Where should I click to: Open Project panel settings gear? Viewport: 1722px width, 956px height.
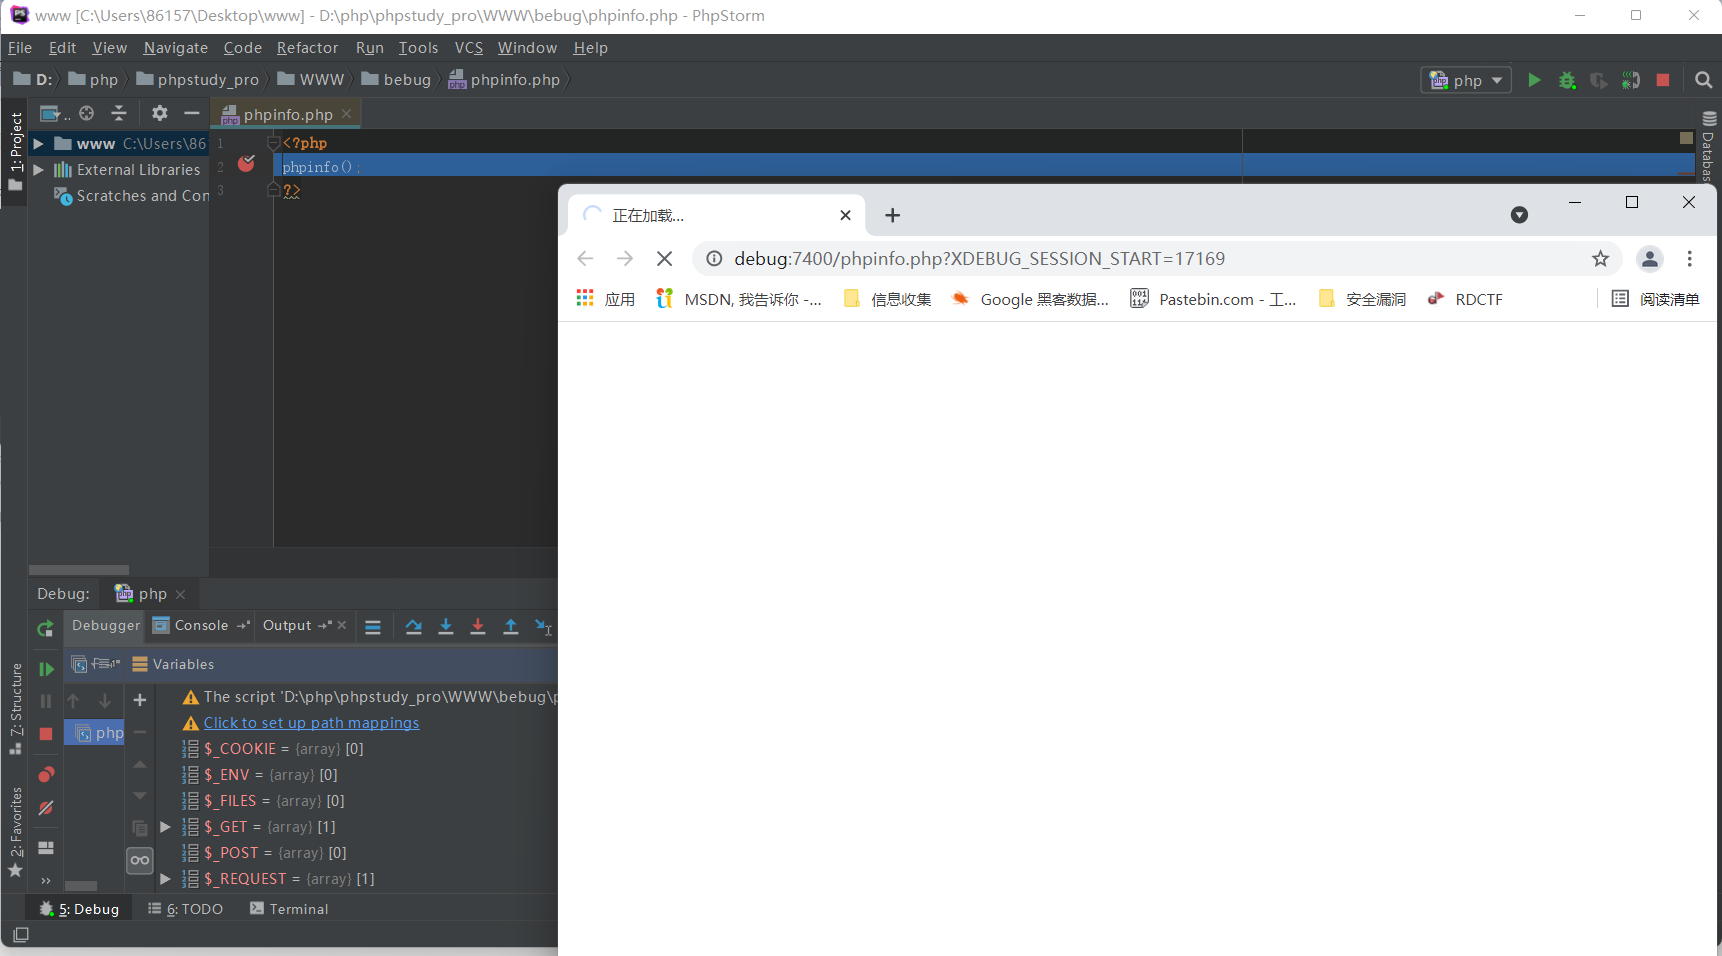(x=160, y=114)
